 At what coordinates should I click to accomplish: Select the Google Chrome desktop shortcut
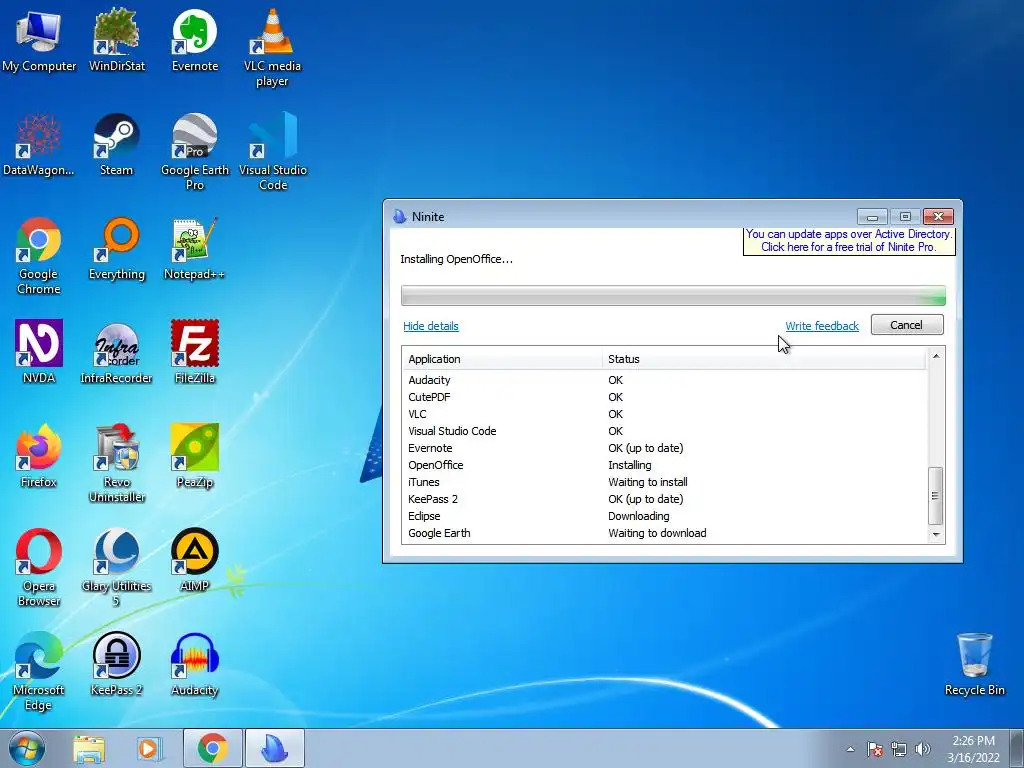click(x=39, y=256)
